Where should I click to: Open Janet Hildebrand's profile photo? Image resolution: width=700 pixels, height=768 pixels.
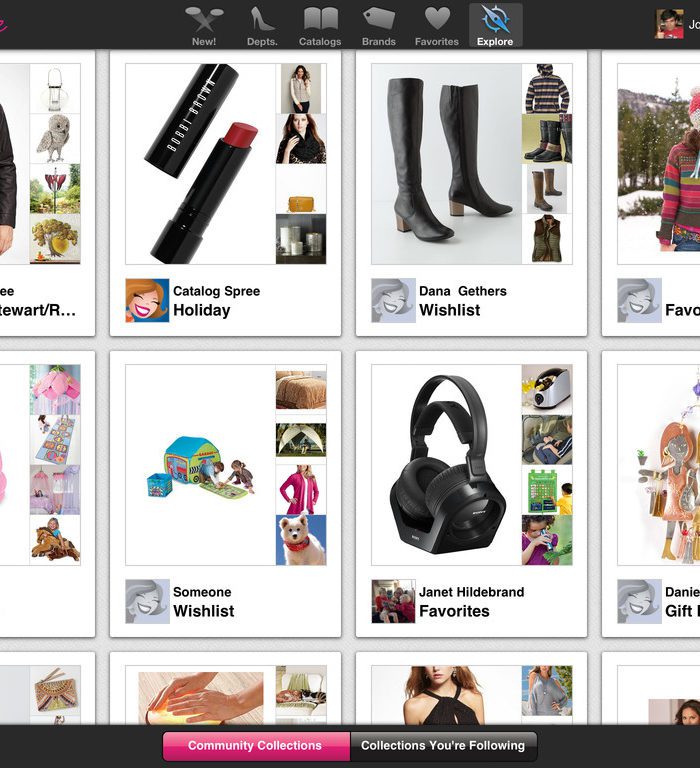coord(393,601)
